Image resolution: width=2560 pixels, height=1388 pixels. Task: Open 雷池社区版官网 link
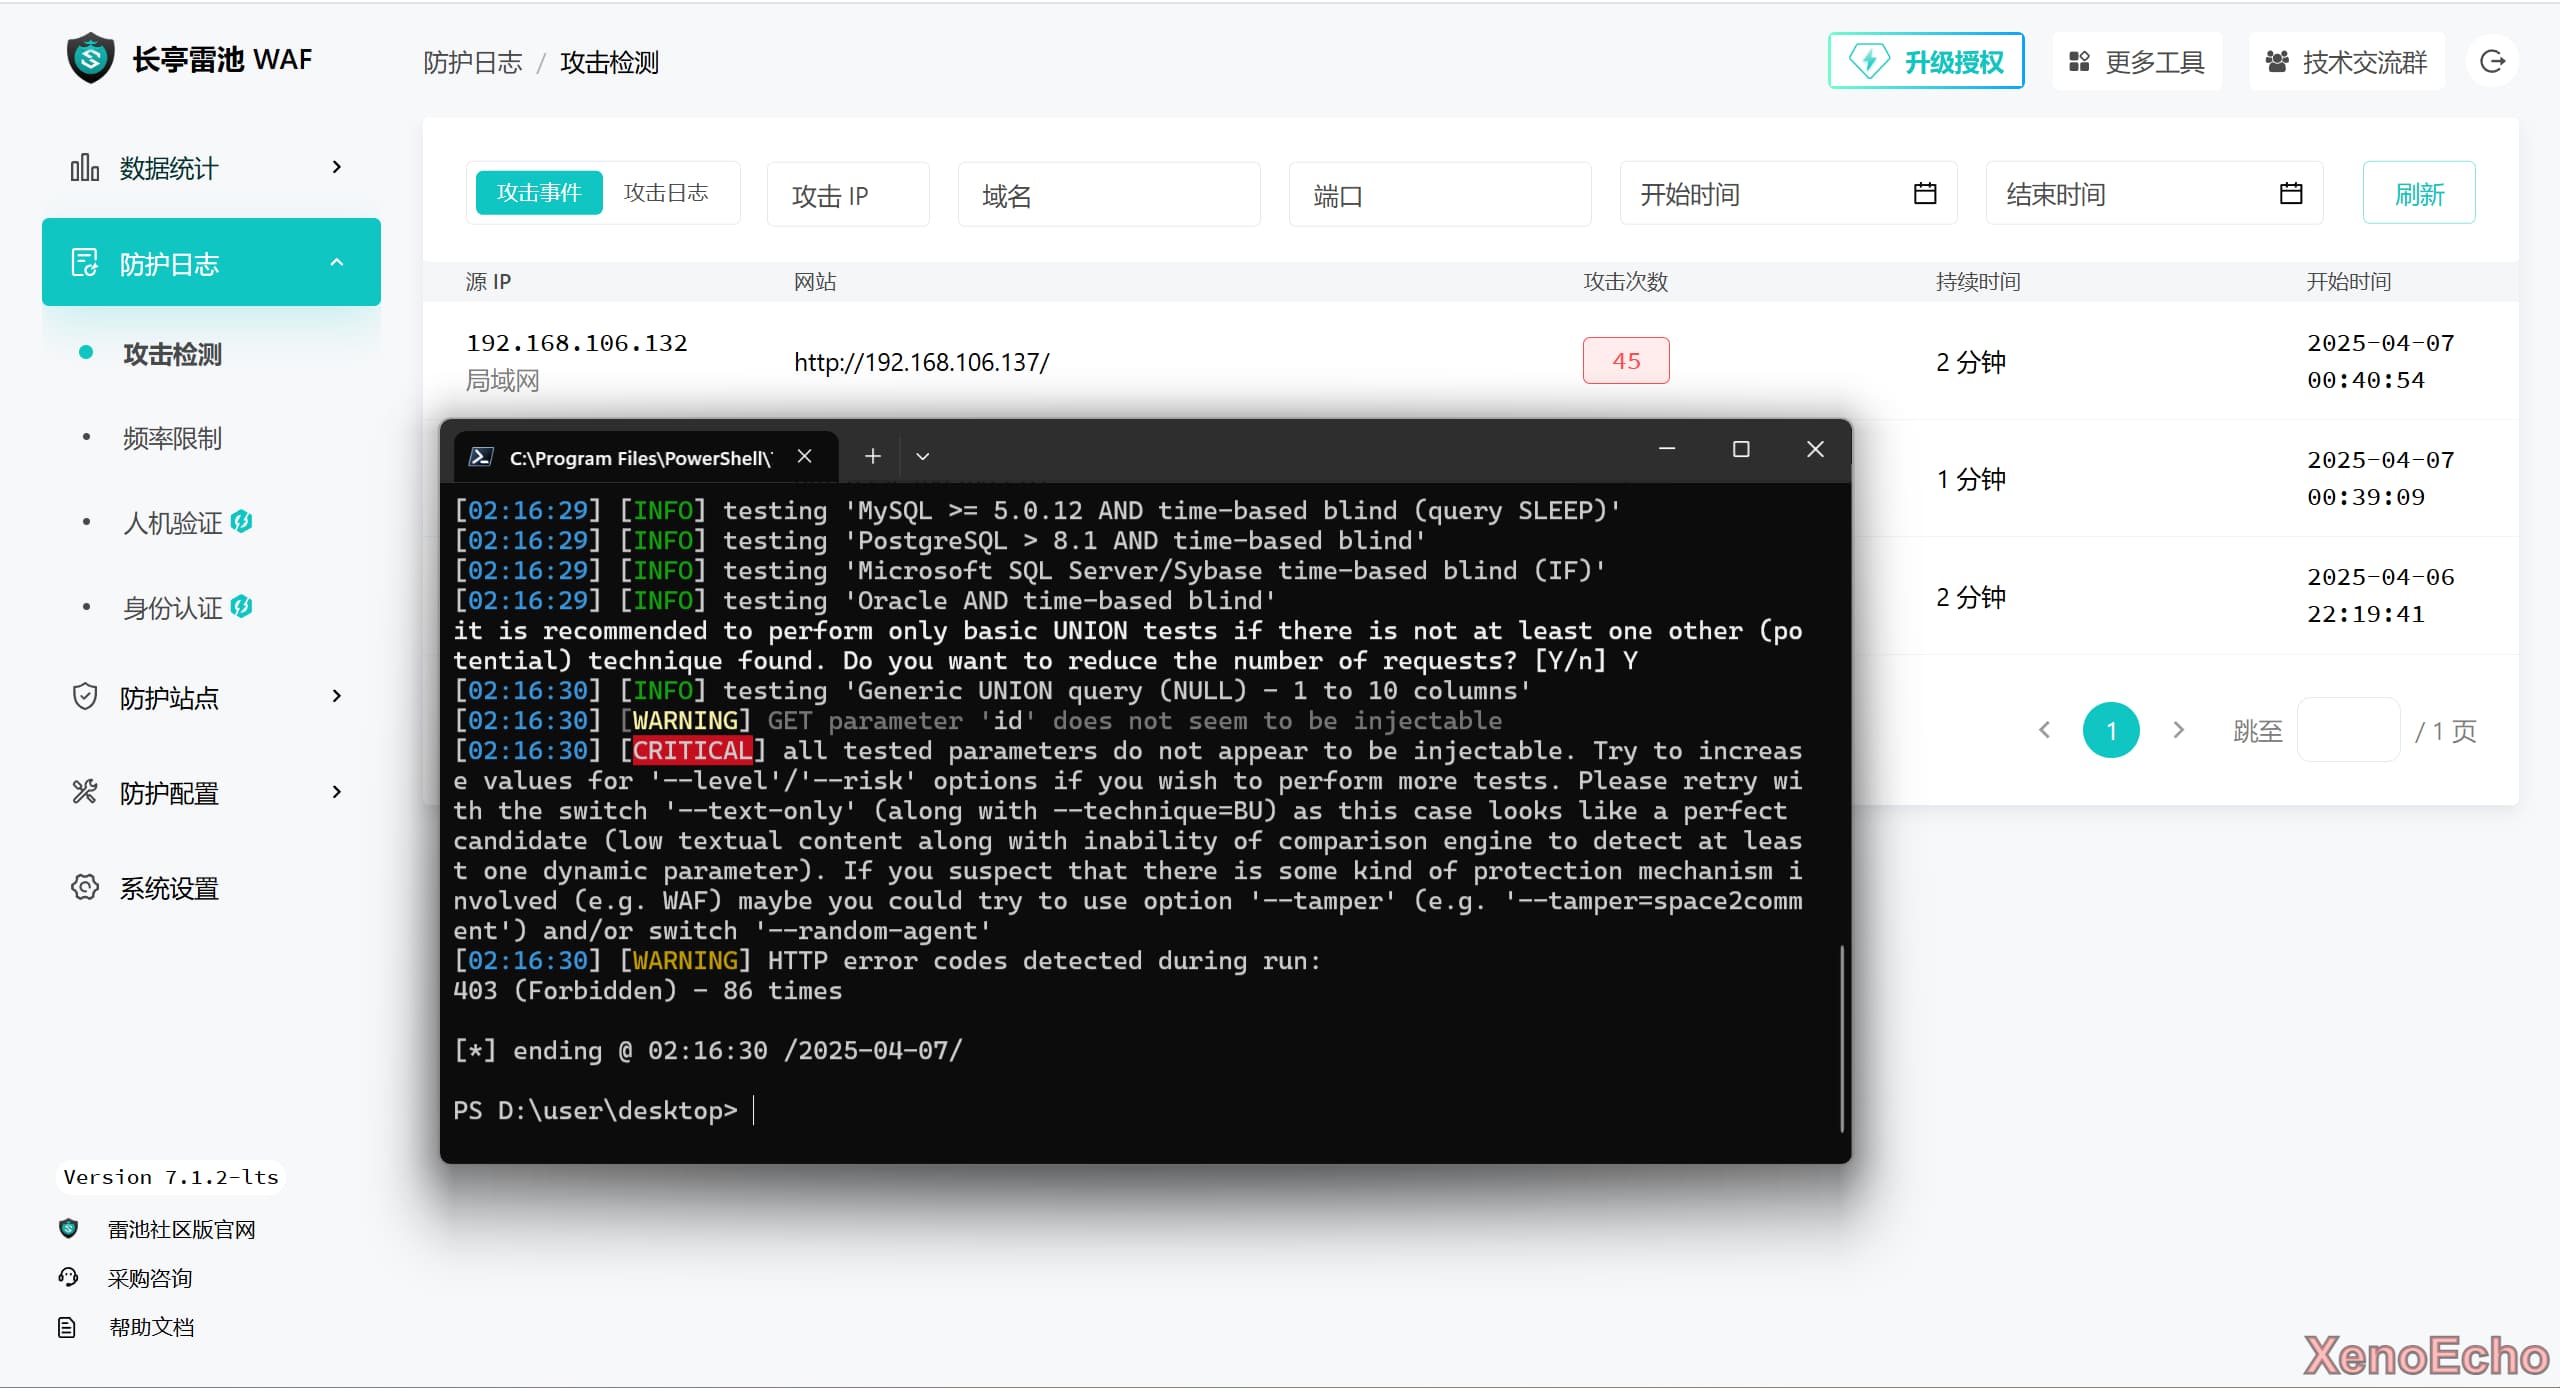(181, 1229)
